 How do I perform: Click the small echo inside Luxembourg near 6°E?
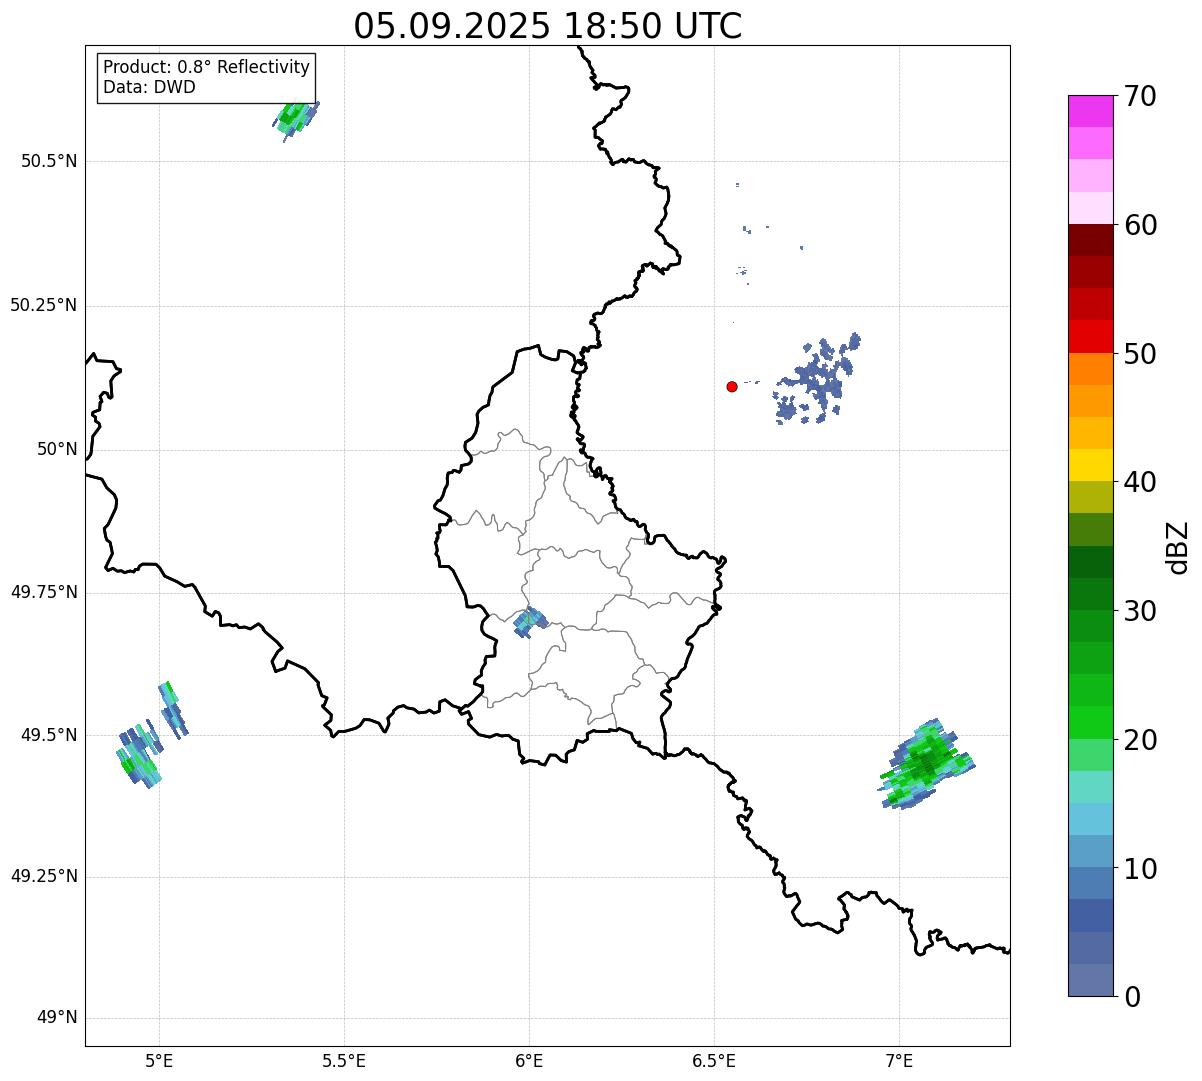tap(529, 622)
